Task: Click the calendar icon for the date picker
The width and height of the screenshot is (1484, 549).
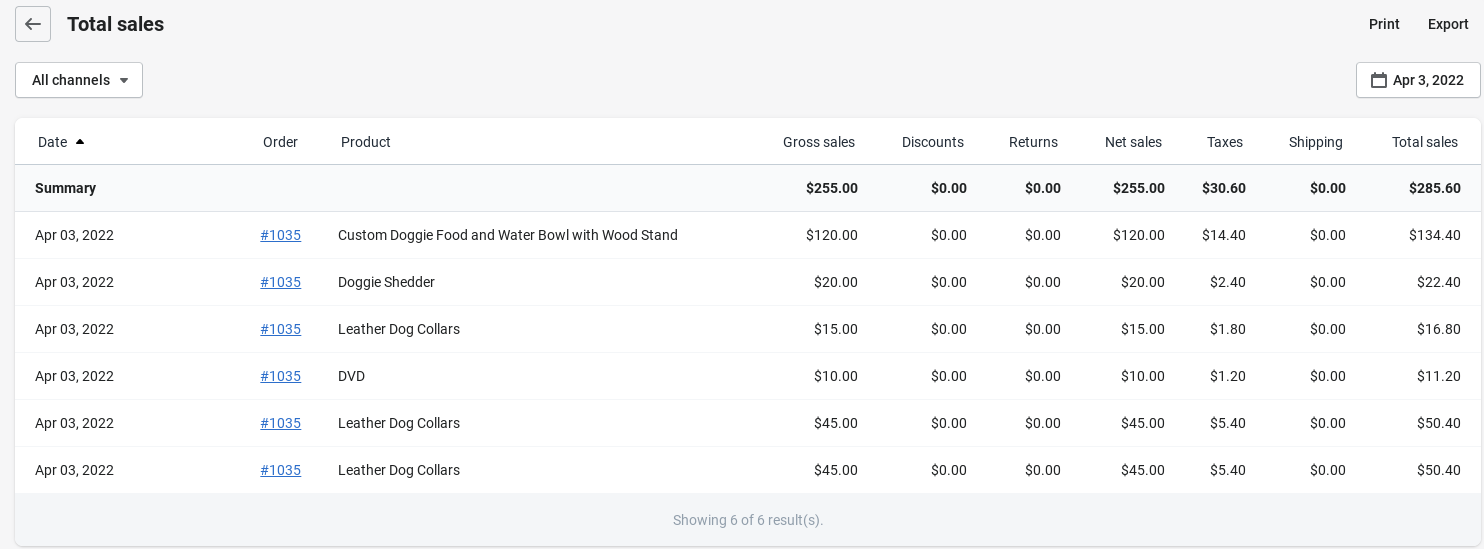Action: pyautogui.click(x=1378, y=80)
